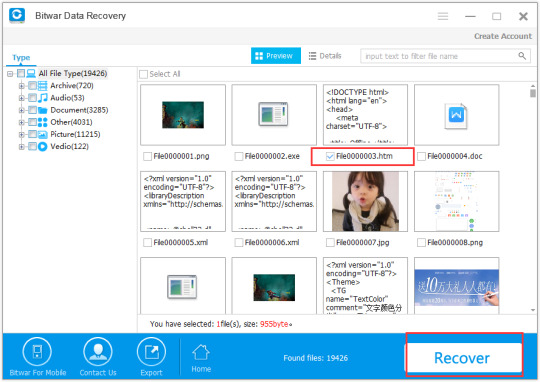540x382 pixels.
Task: Switch to the Details view
Action: (x=325, y=56)
